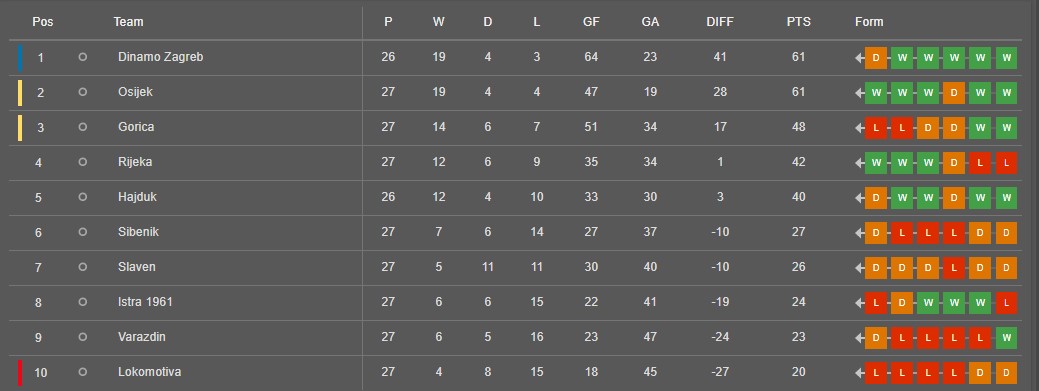Click the Team column header
Viewport: 1039px width, 391px height.
point(128,22)
